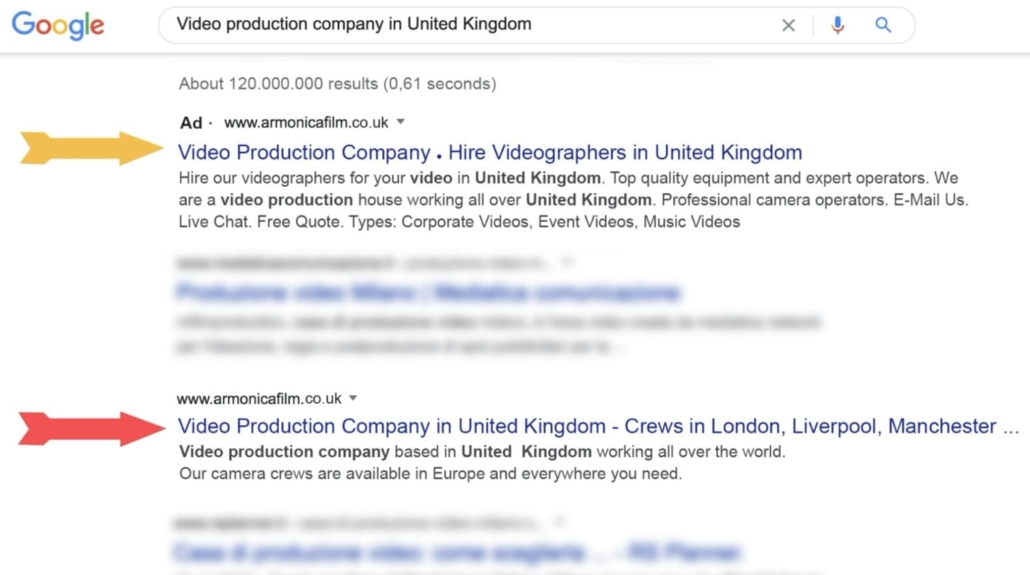The height and width of the screenshot is (575, 1030).
Task: Expand the dropdown arrow on the blurred second result URL
Action: [x=567, y=262]
